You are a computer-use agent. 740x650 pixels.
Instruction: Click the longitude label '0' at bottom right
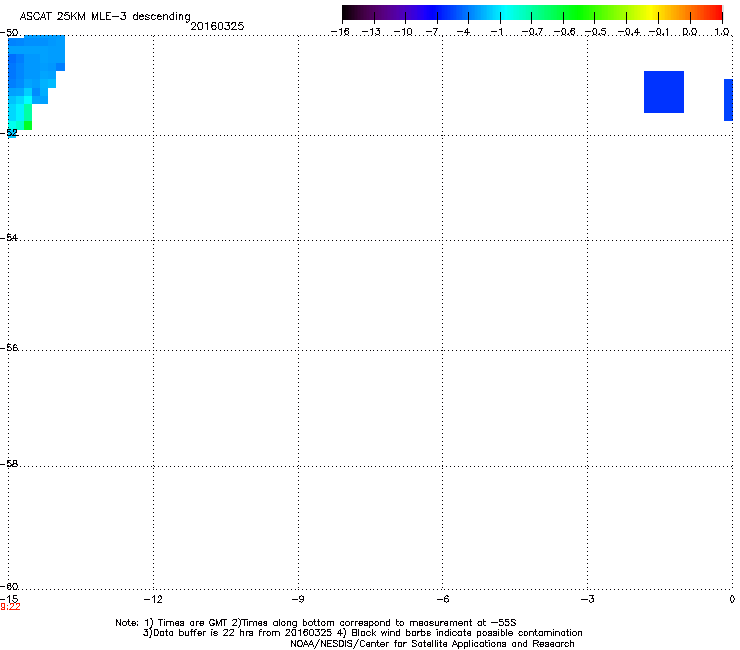point(732,599)
